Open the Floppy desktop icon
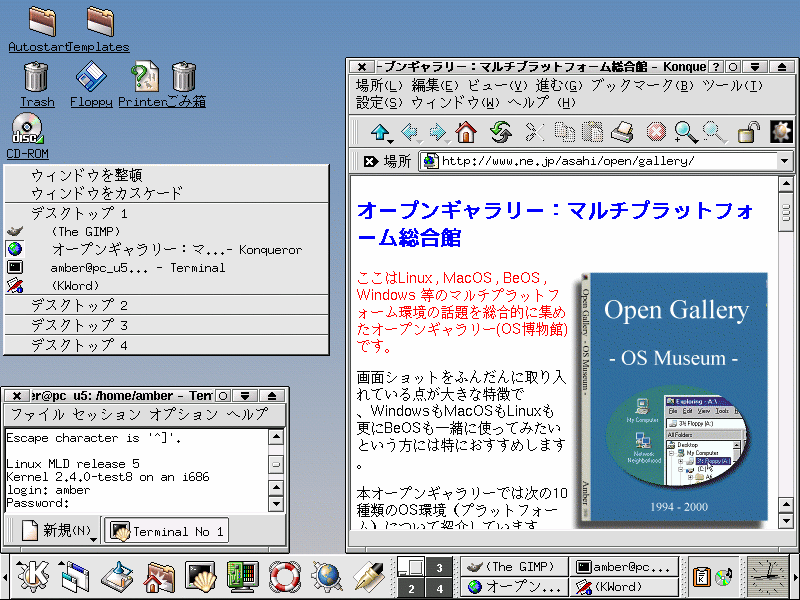The height and width of the screenshot is (600, 800). coord(91,78)
